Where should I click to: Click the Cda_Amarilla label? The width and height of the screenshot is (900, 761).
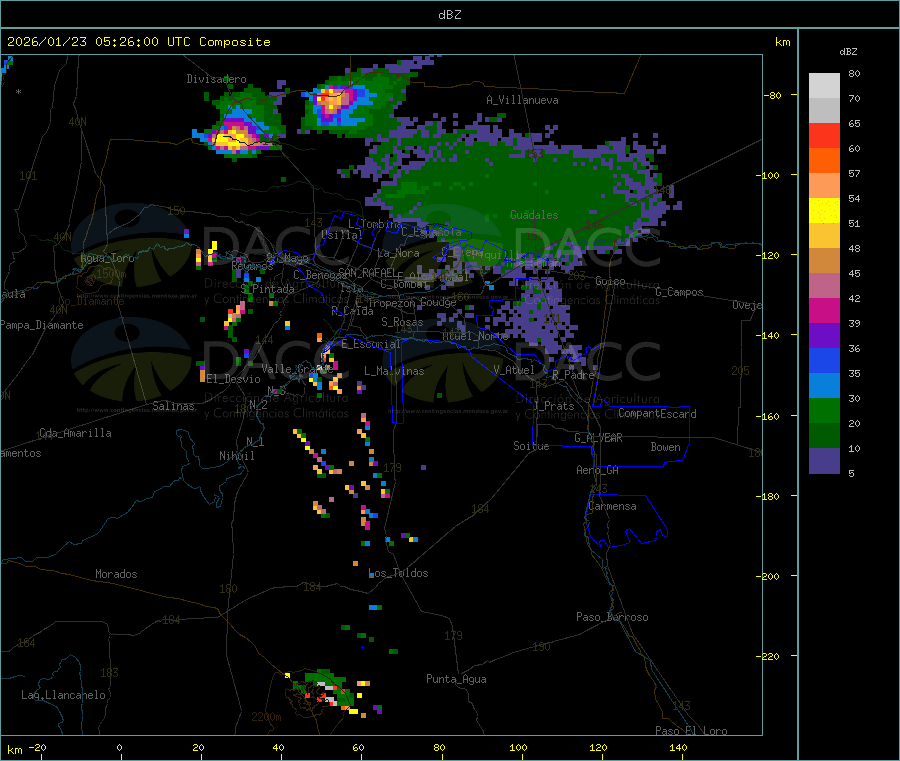point(75,433)
